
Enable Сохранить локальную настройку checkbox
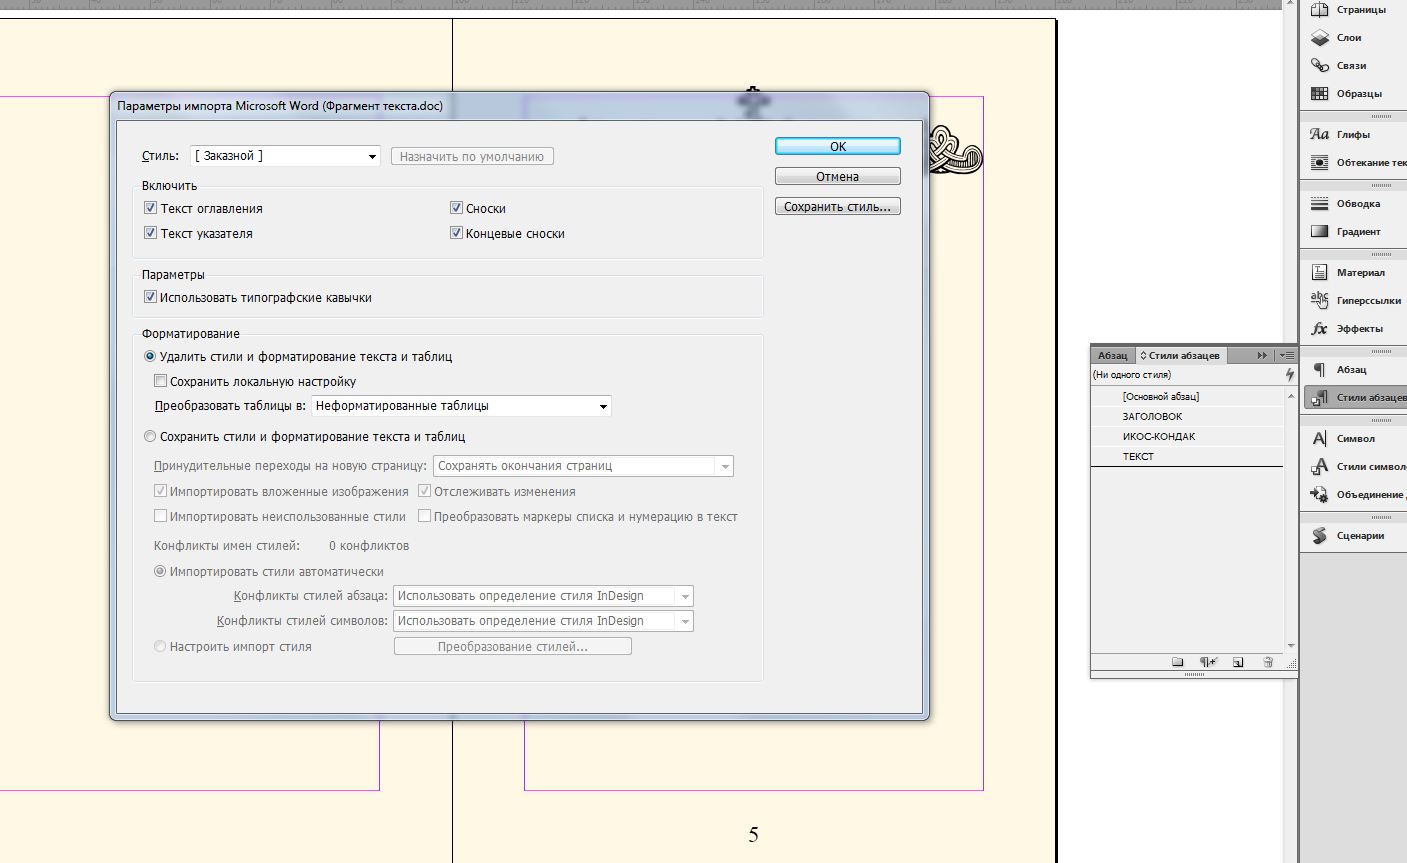click(160, 381)
